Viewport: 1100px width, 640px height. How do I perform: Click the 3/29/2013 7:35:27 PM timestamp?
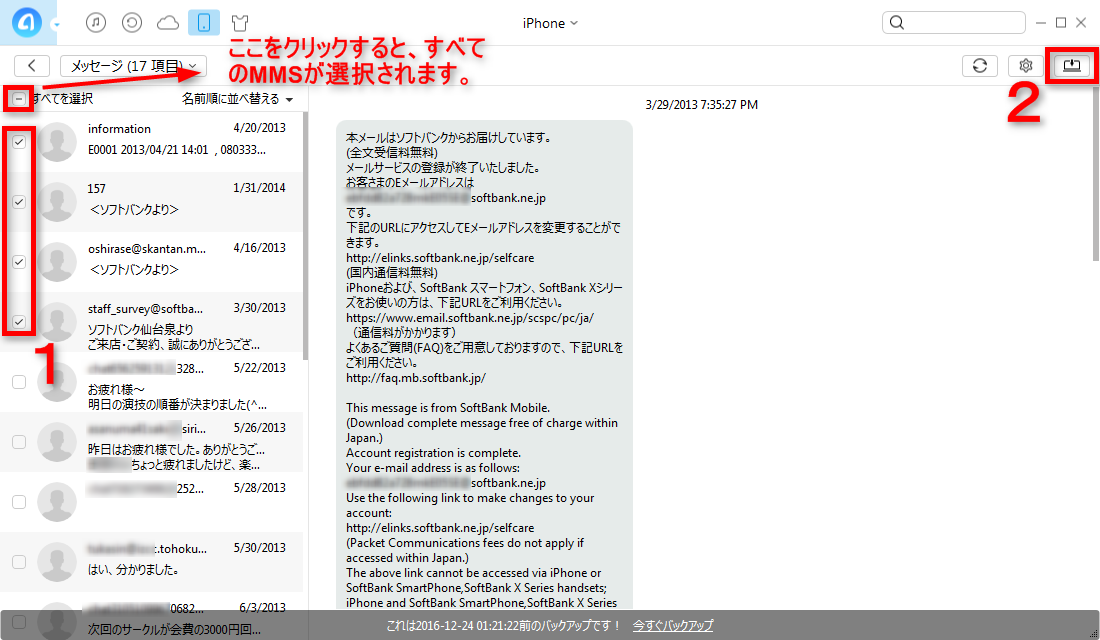(702, 105)
